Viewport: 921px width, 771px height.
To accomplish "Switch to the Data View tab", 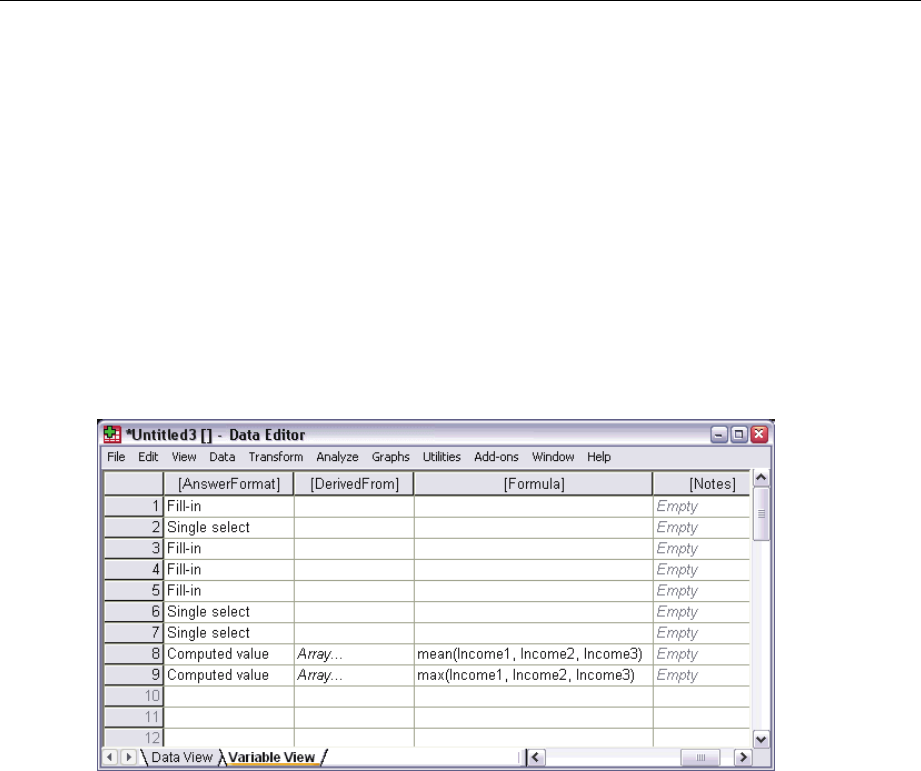I will coord(181,757).
